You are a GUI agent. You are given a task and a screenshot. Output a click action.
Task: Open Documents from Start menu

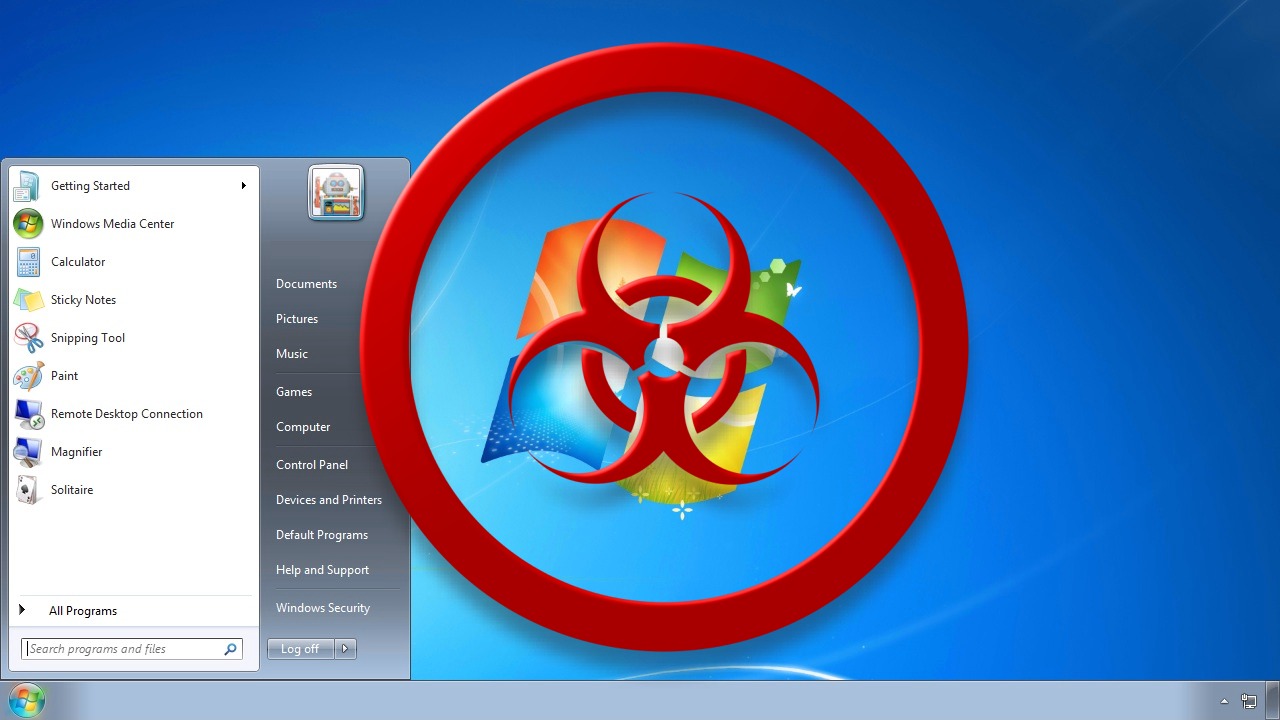click(306, 284)
